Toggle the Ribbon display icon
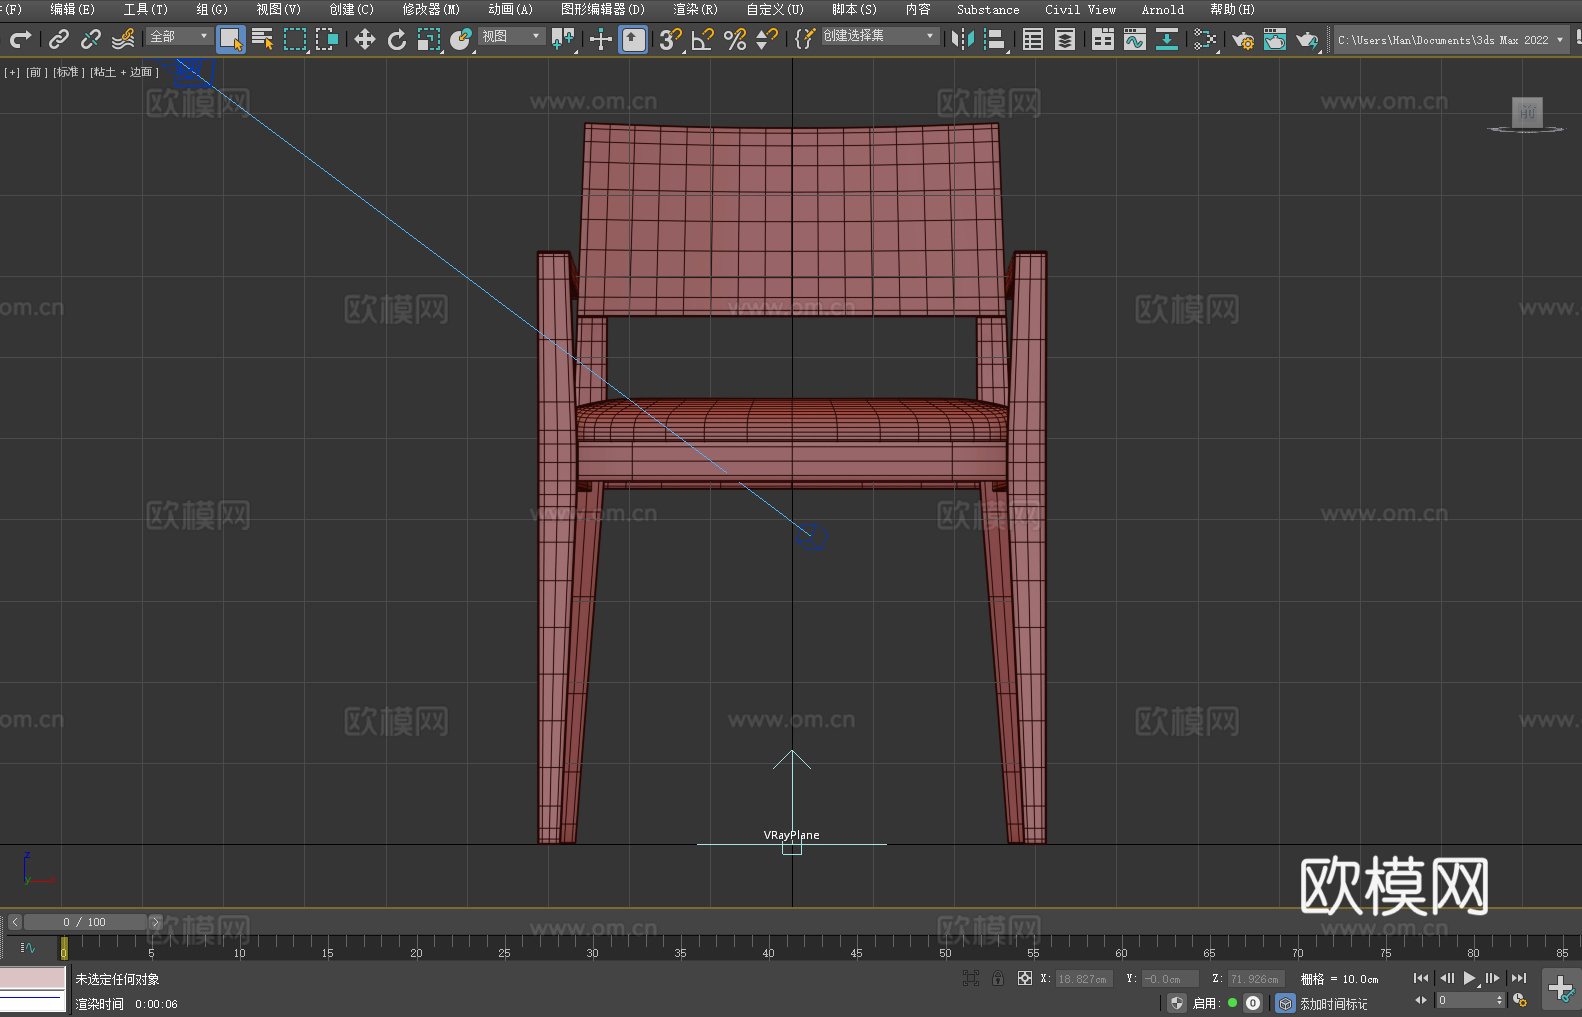Image resolution: width=1582 pixels, height=1017 pixels. tap(1103, 39)
